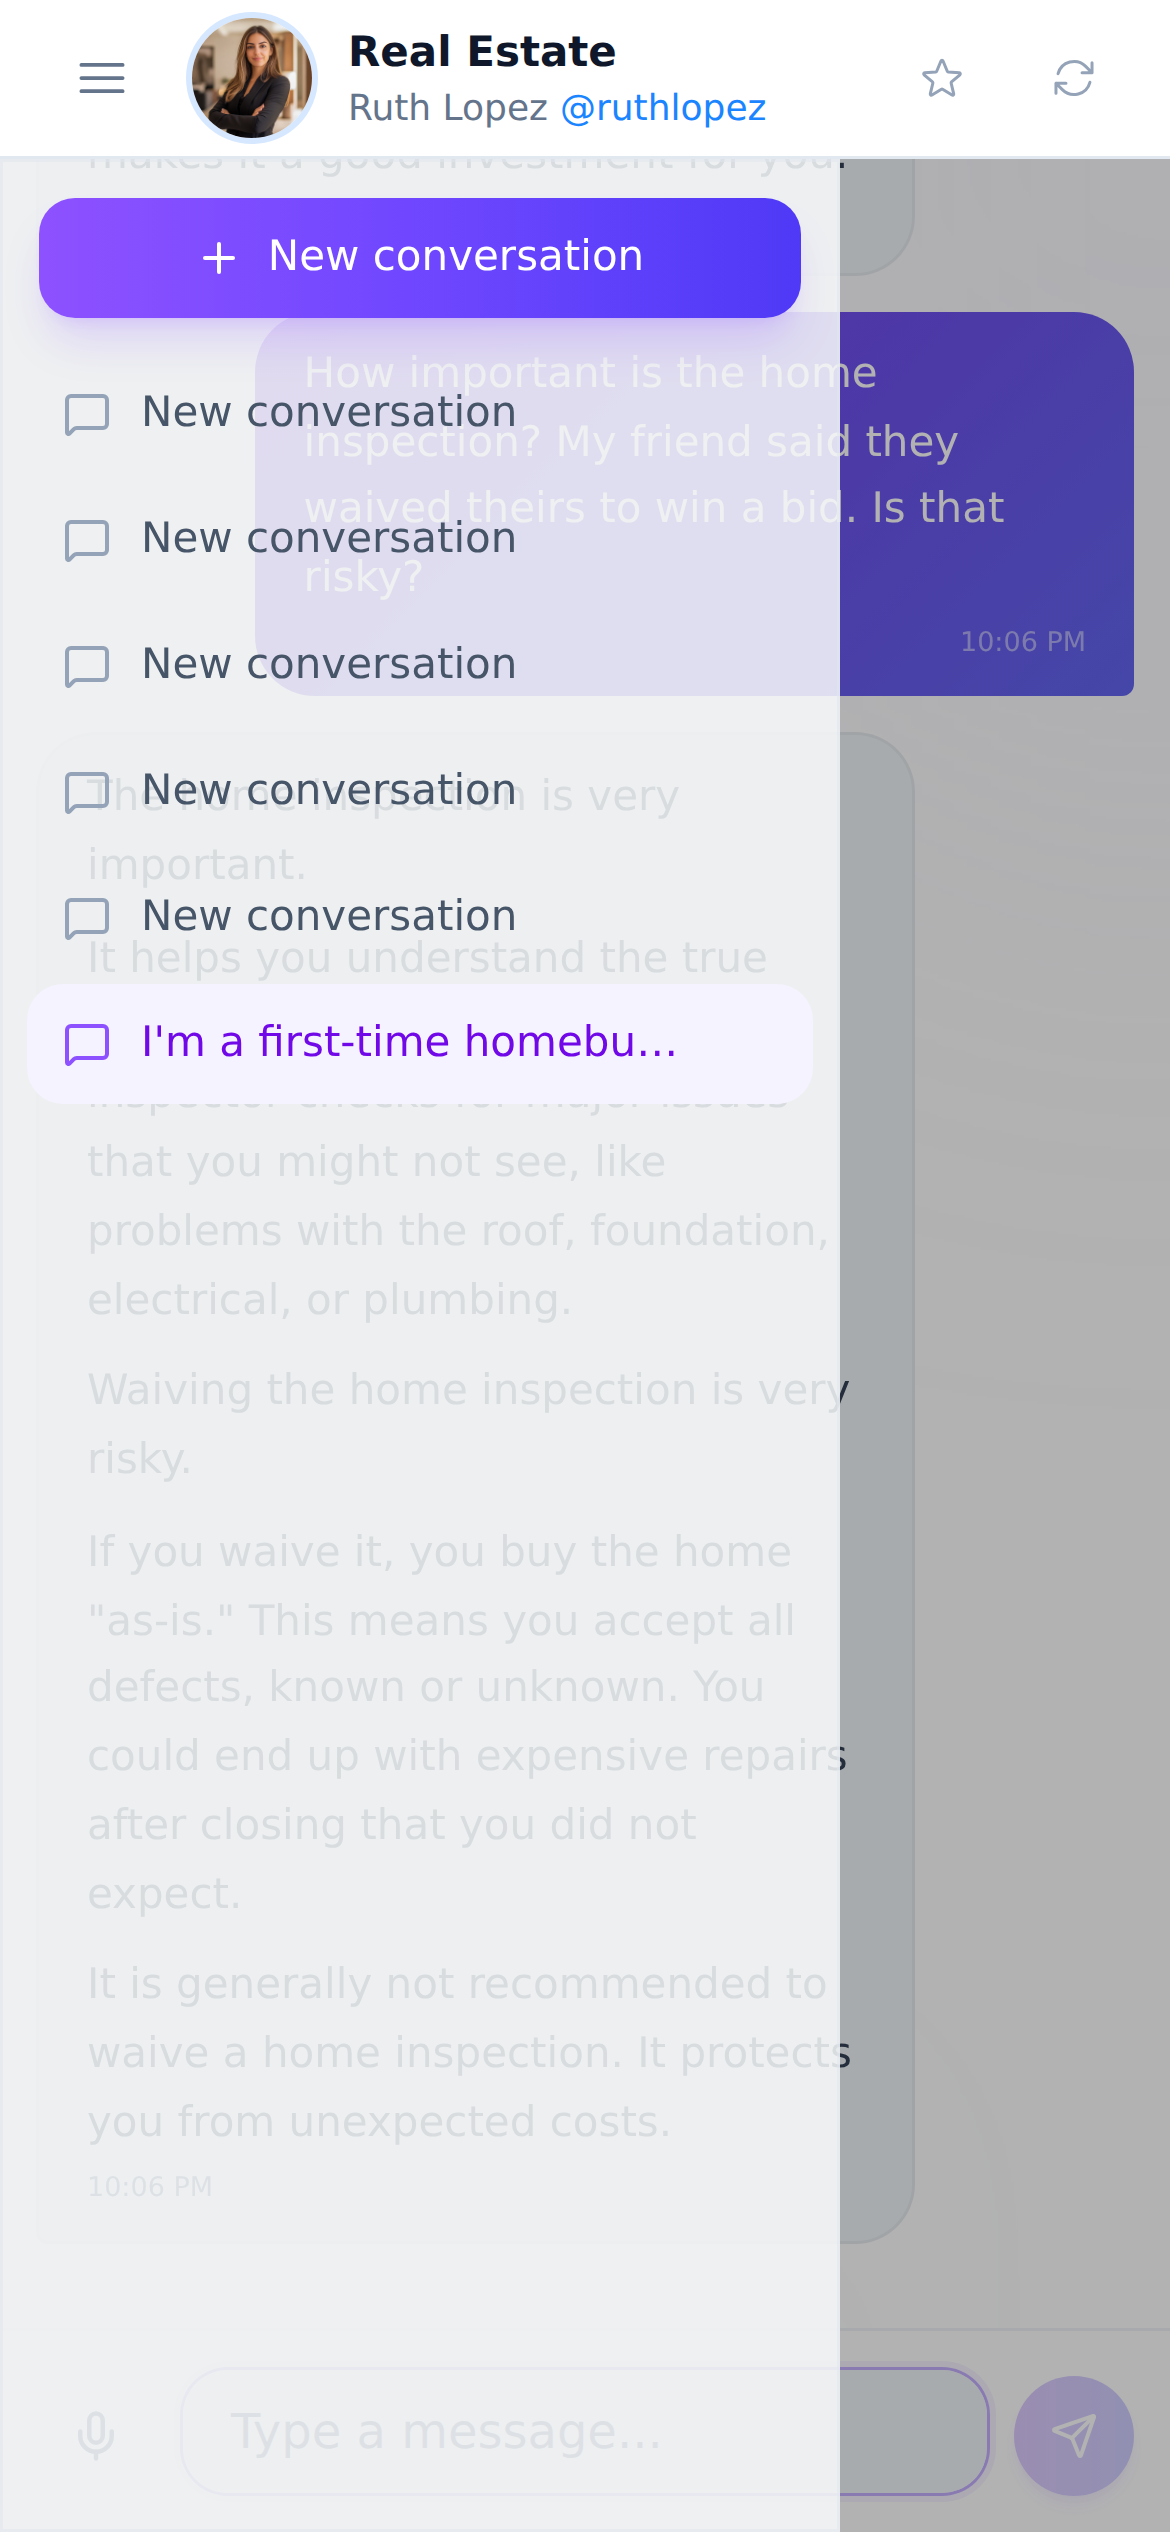
Task: Open the hamburger menu icon
Action: pyautogui.click(x=102, y=78)
